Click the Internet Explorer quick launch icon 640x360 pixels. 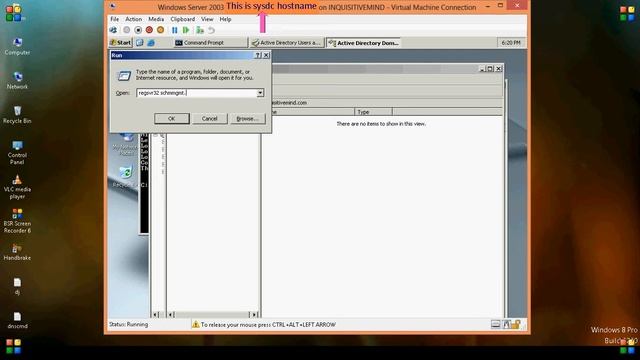coord(151,42)
